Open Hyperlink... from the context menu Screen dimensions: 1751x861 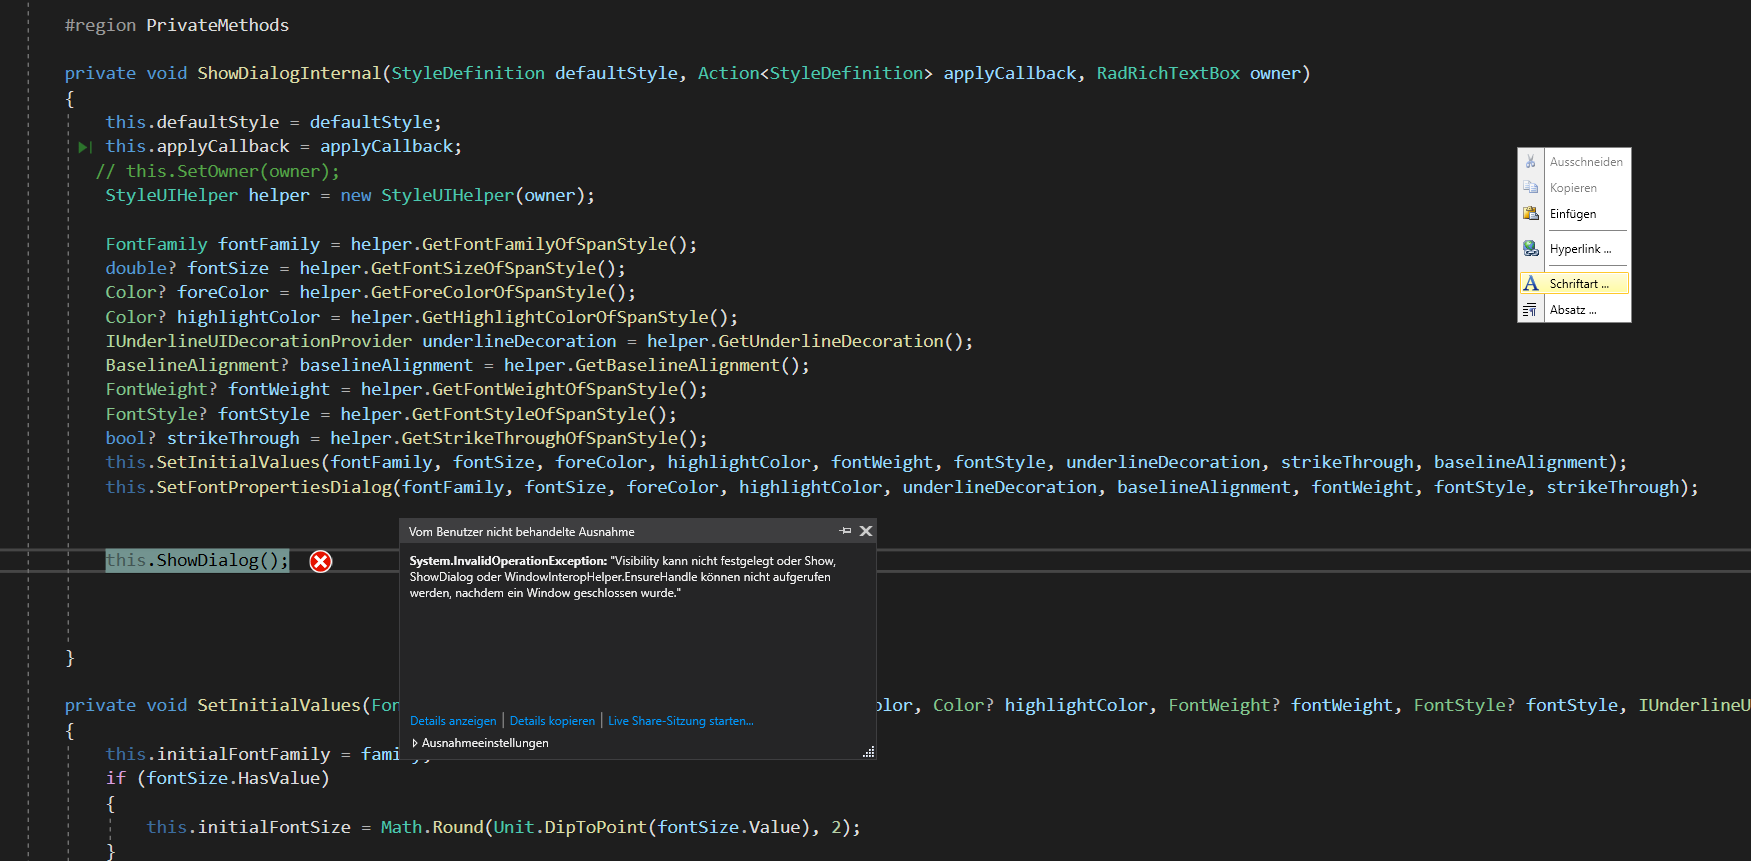tap(1574, 249)
